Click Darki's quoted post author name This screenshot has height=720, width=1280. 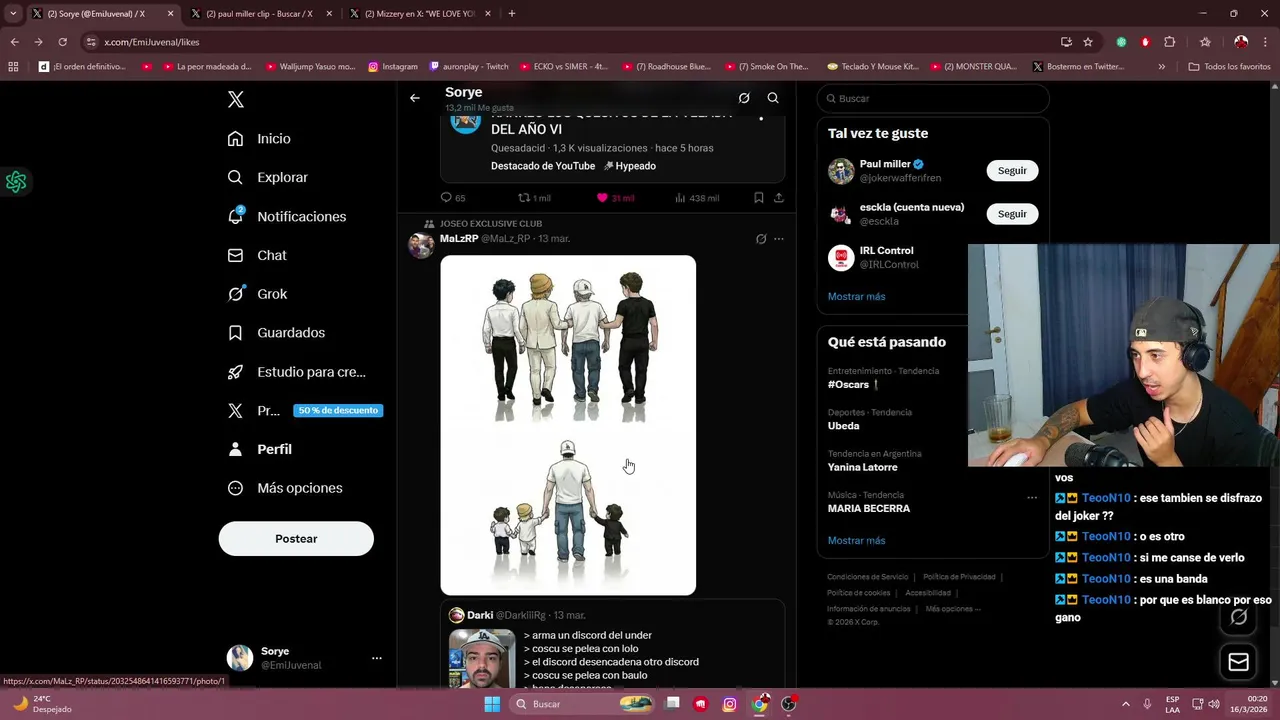(x=480, y=615)
